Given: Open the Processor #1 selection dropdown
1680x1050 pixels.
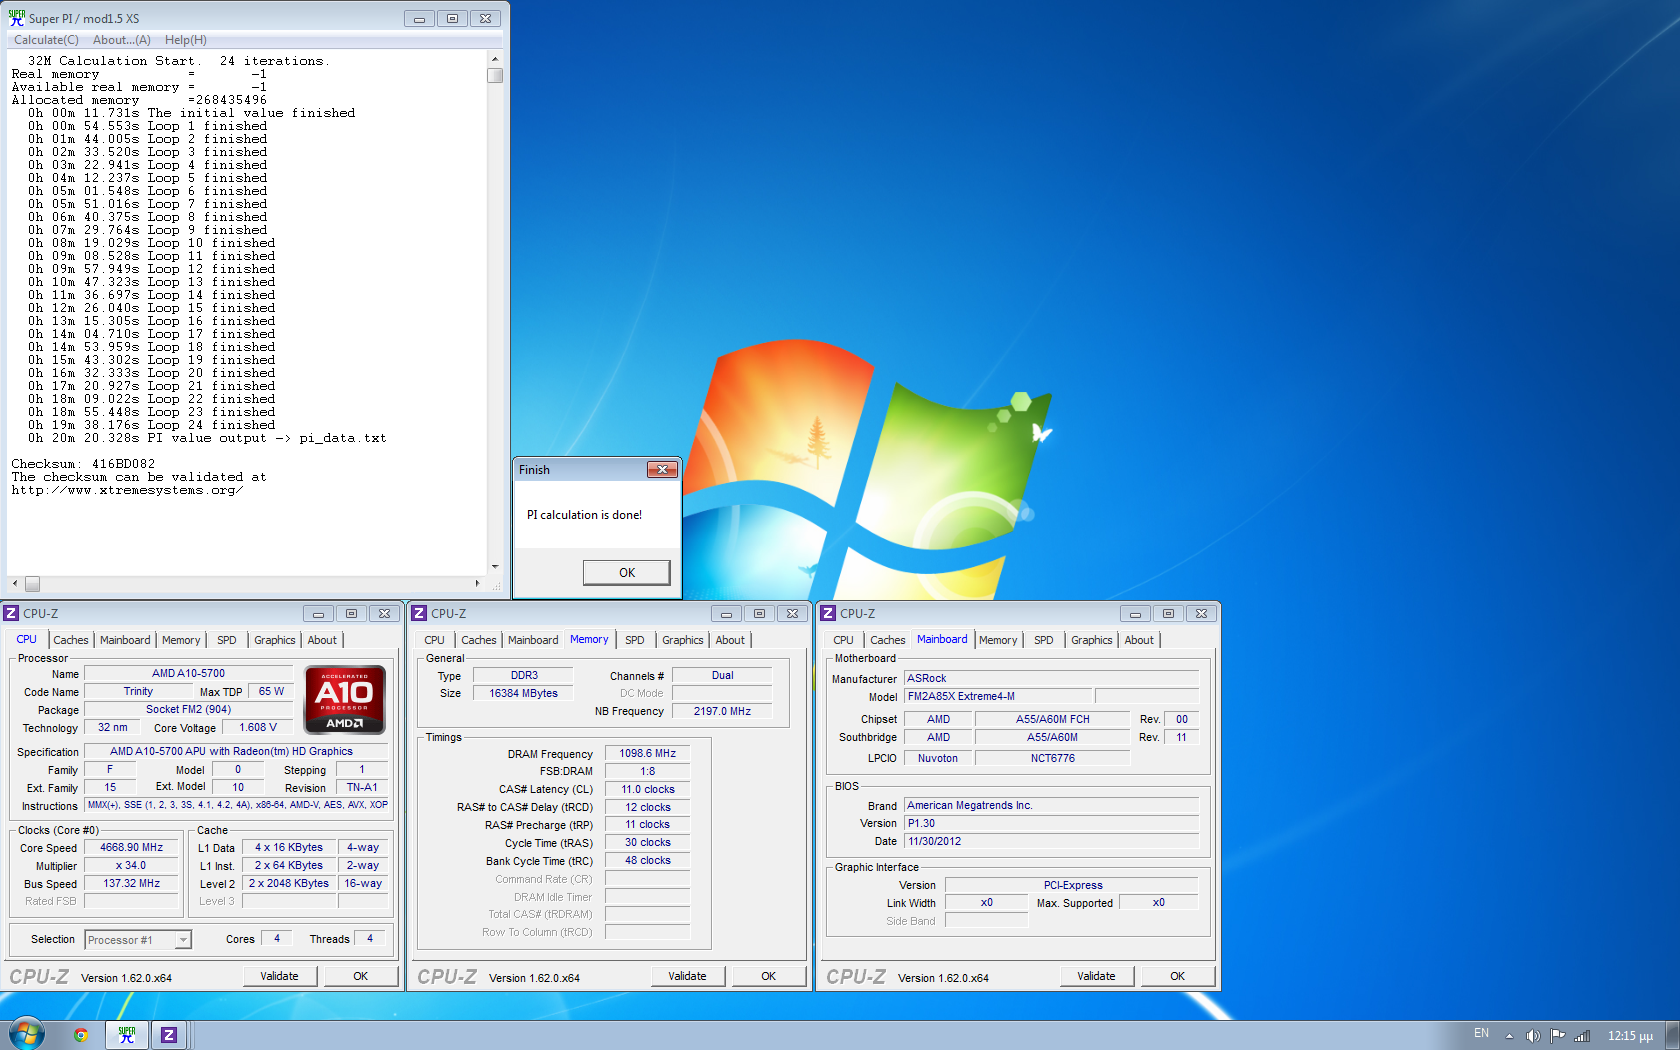Looking at the screenshot, I should [x=183, y=940].
